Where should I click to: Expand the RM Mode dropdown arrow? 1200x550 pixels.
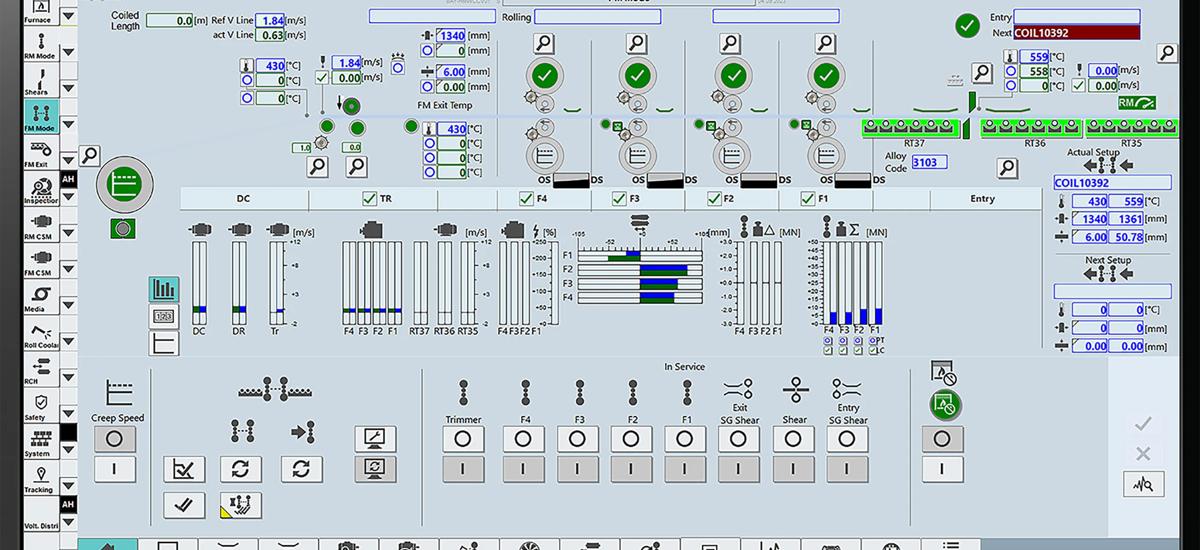click(x=68, y=53)
